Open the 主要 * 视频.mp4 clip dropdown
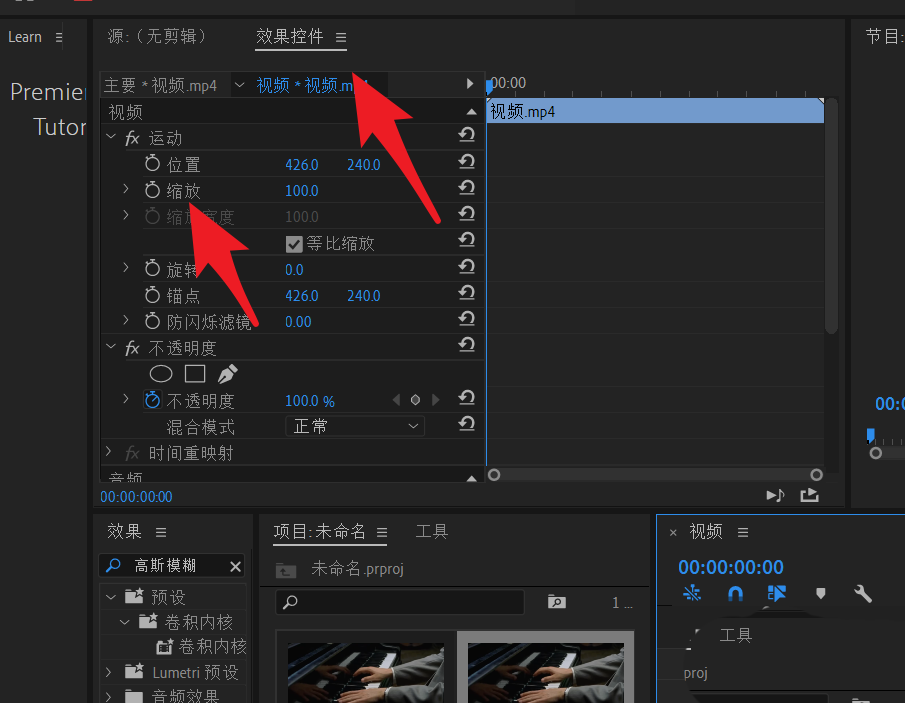The width and height of the screenshot is (905, 703). click(x=239, y=85)
